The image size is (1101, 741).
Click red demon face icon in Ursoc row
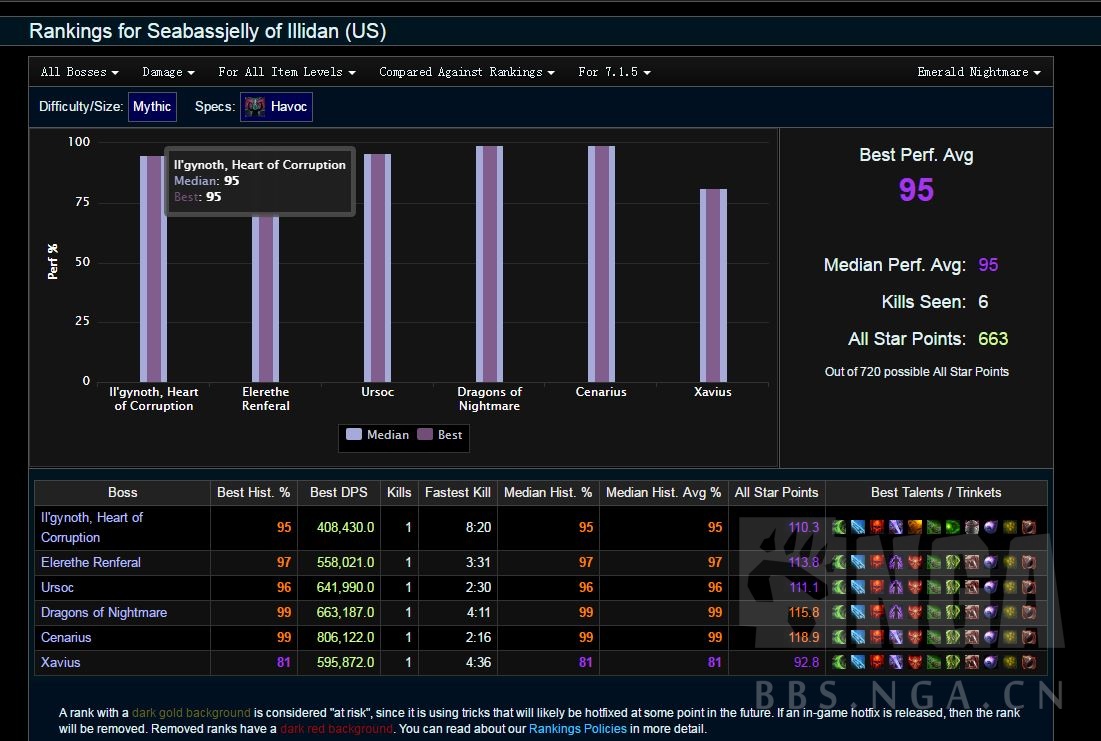click(915, 587)
